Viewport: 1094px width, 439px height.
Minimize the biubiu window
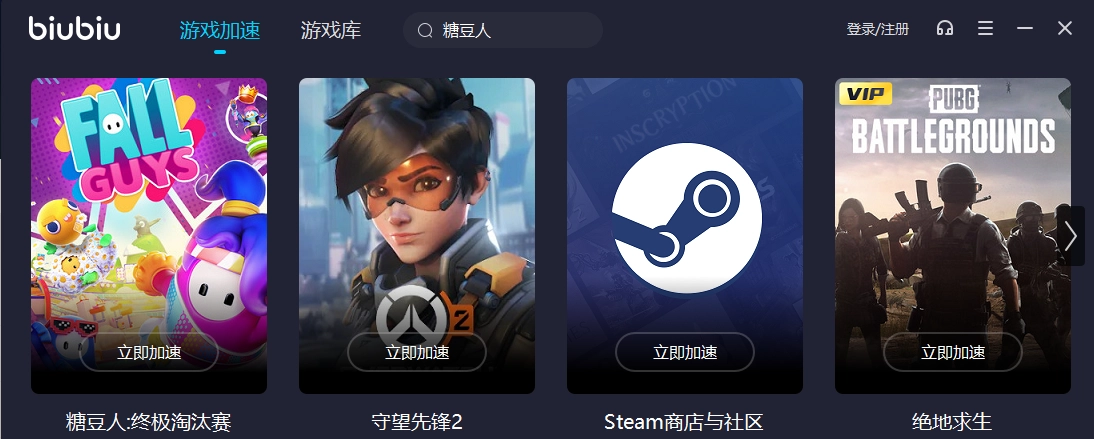[1025, 29]
